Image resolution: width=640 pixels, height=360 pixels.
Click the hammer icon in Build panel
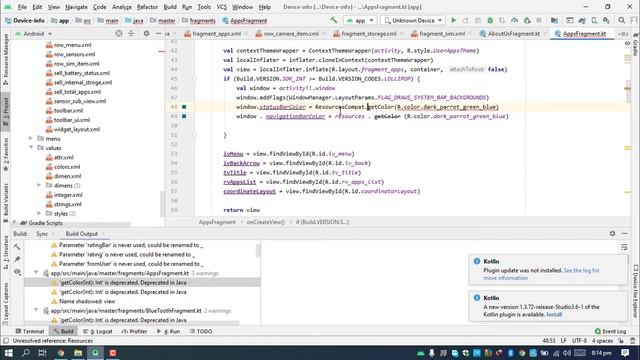[x=17, y=247]
